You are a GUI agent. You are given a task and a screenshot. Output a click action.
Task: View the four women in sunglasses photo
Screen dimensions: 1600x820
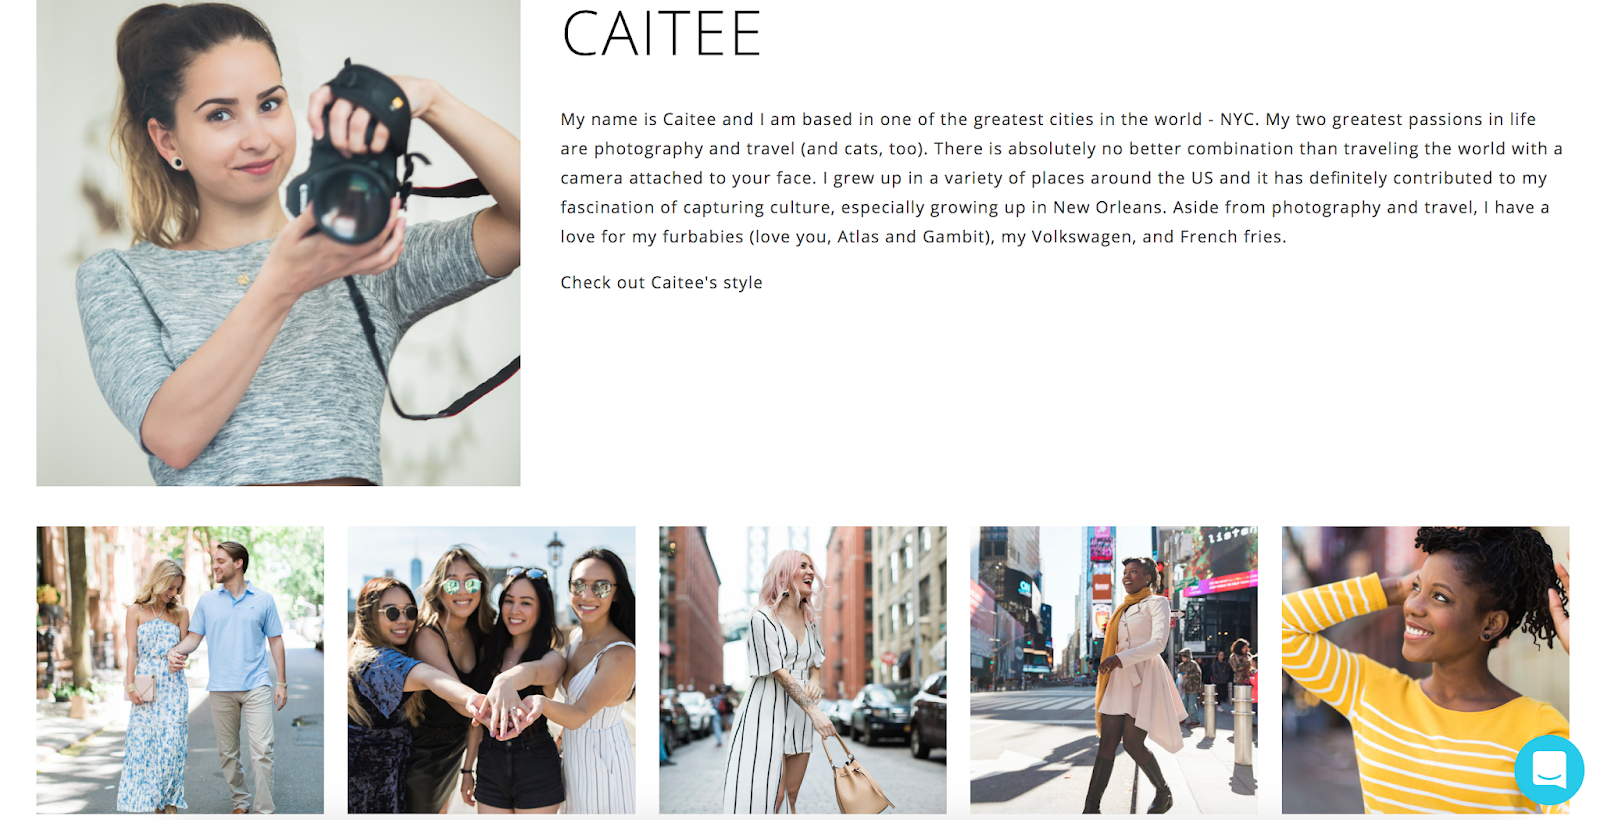pyautogui.click(x=491, y=670)
